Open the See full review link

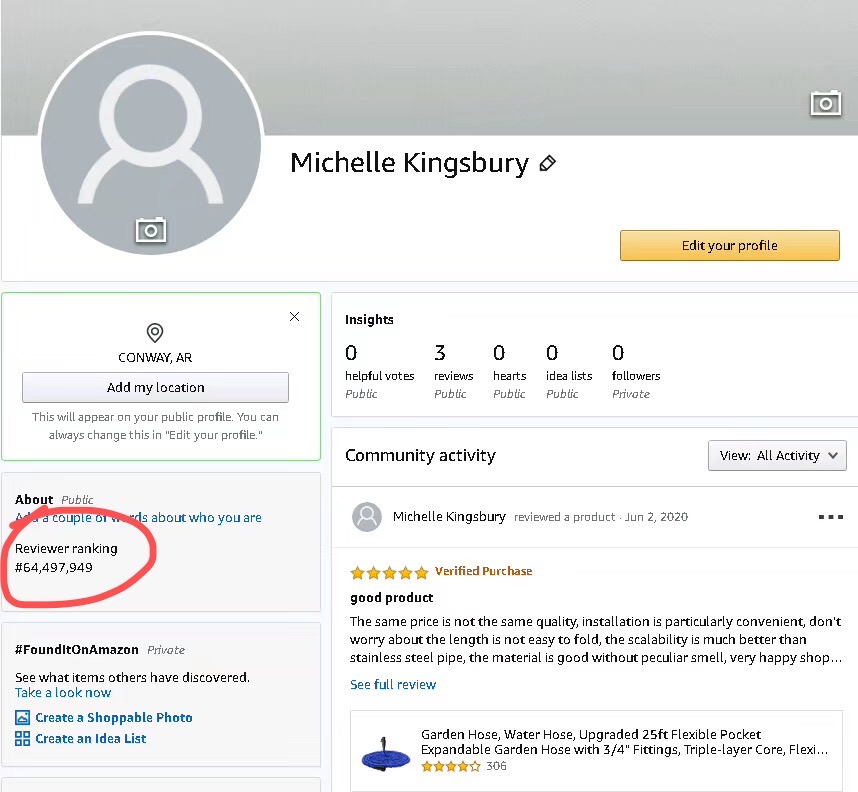[393, 685]
